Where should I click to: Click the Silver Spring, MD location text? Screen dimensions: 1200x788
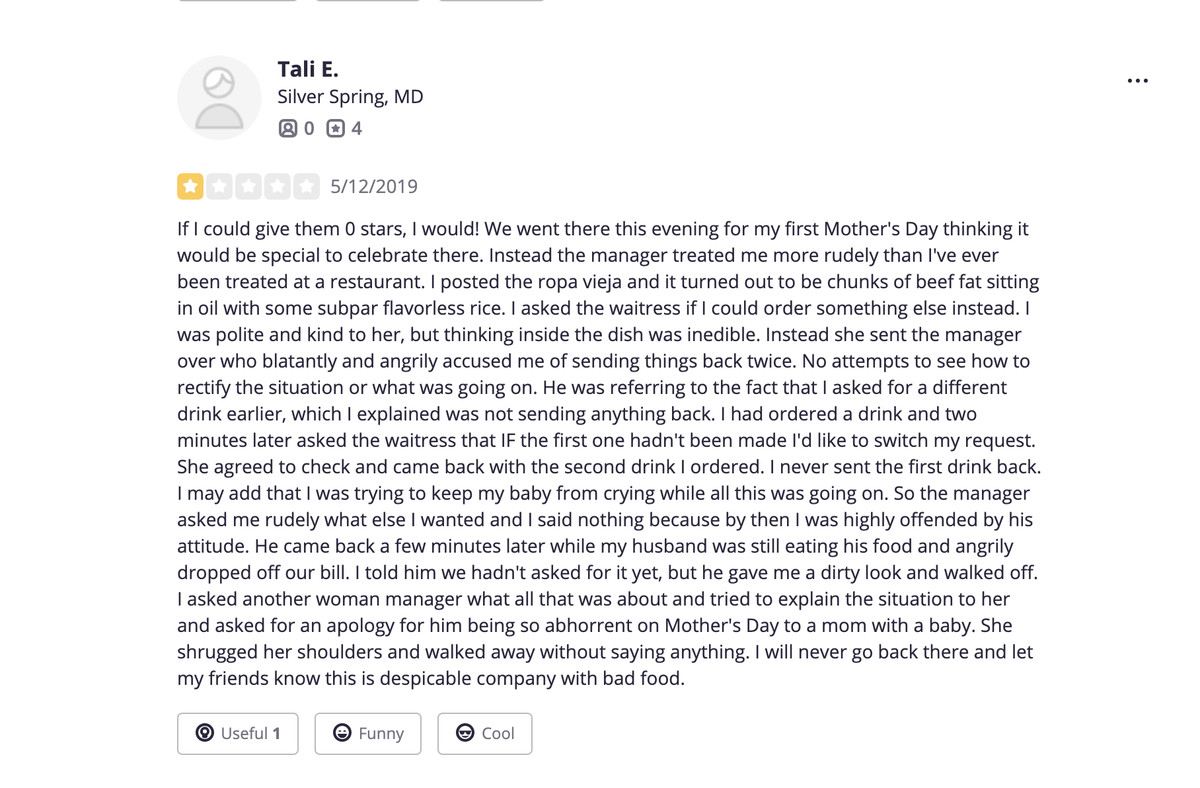coord(350,97)
